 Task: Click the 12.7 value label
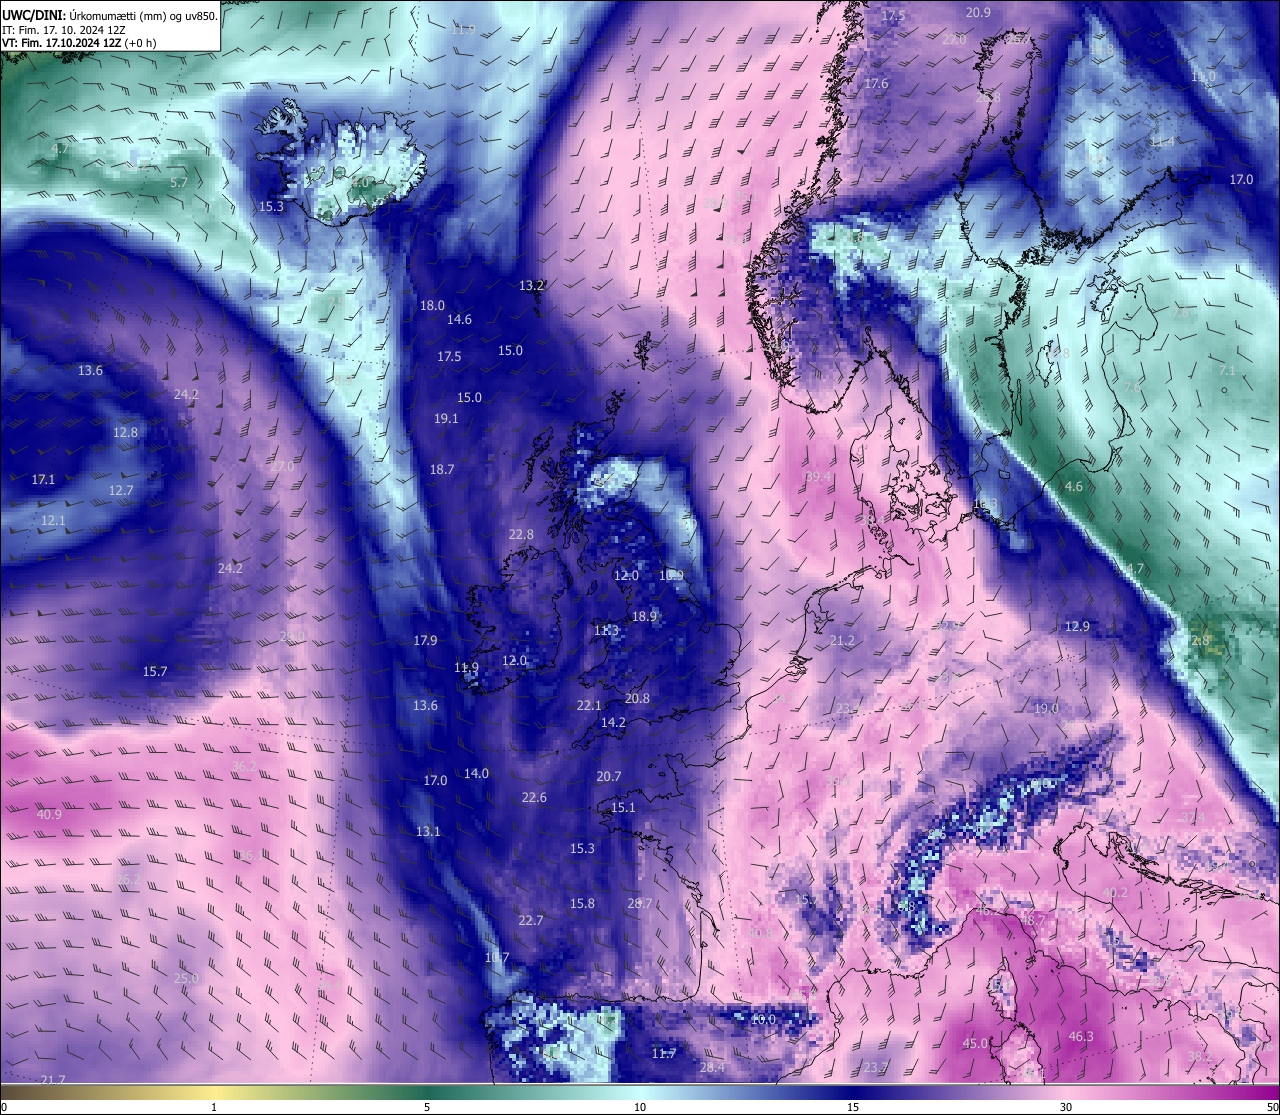[121, 491]
